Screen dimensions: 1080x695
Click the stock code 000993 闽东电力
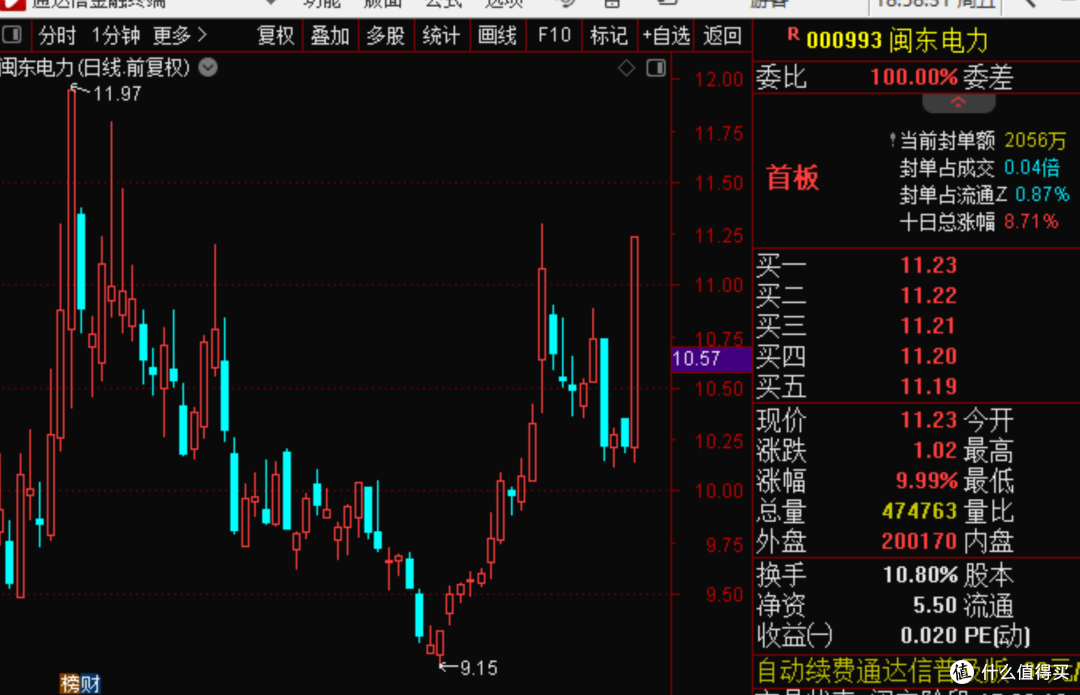tap(897, 41)
